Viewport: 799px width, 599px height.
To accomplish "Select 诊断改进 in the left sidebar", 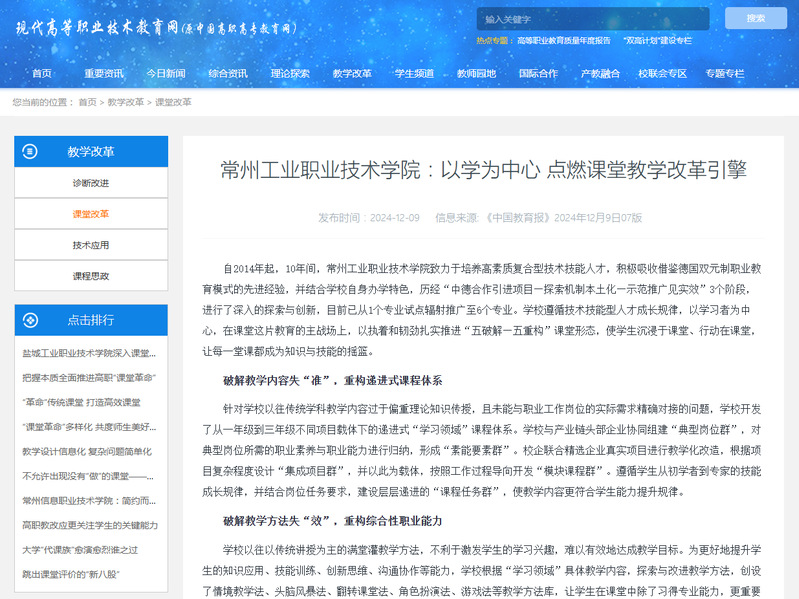I will point(91,183).
